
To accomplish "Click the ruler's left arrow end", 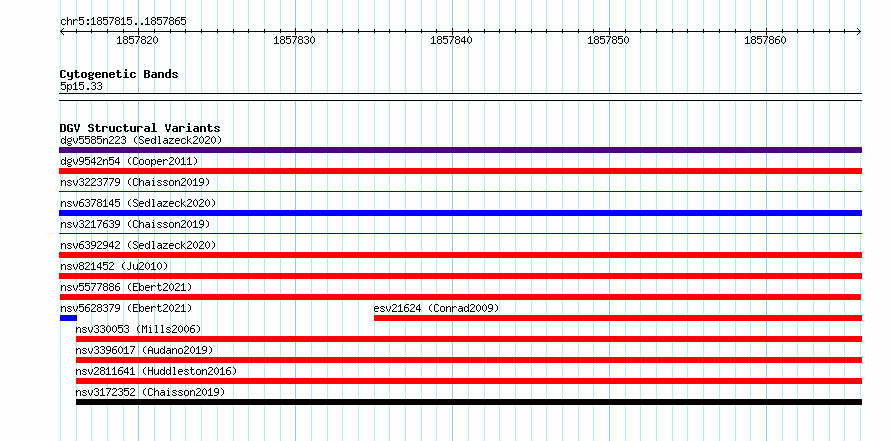I will pyautogui.click(x=62, y=32).
